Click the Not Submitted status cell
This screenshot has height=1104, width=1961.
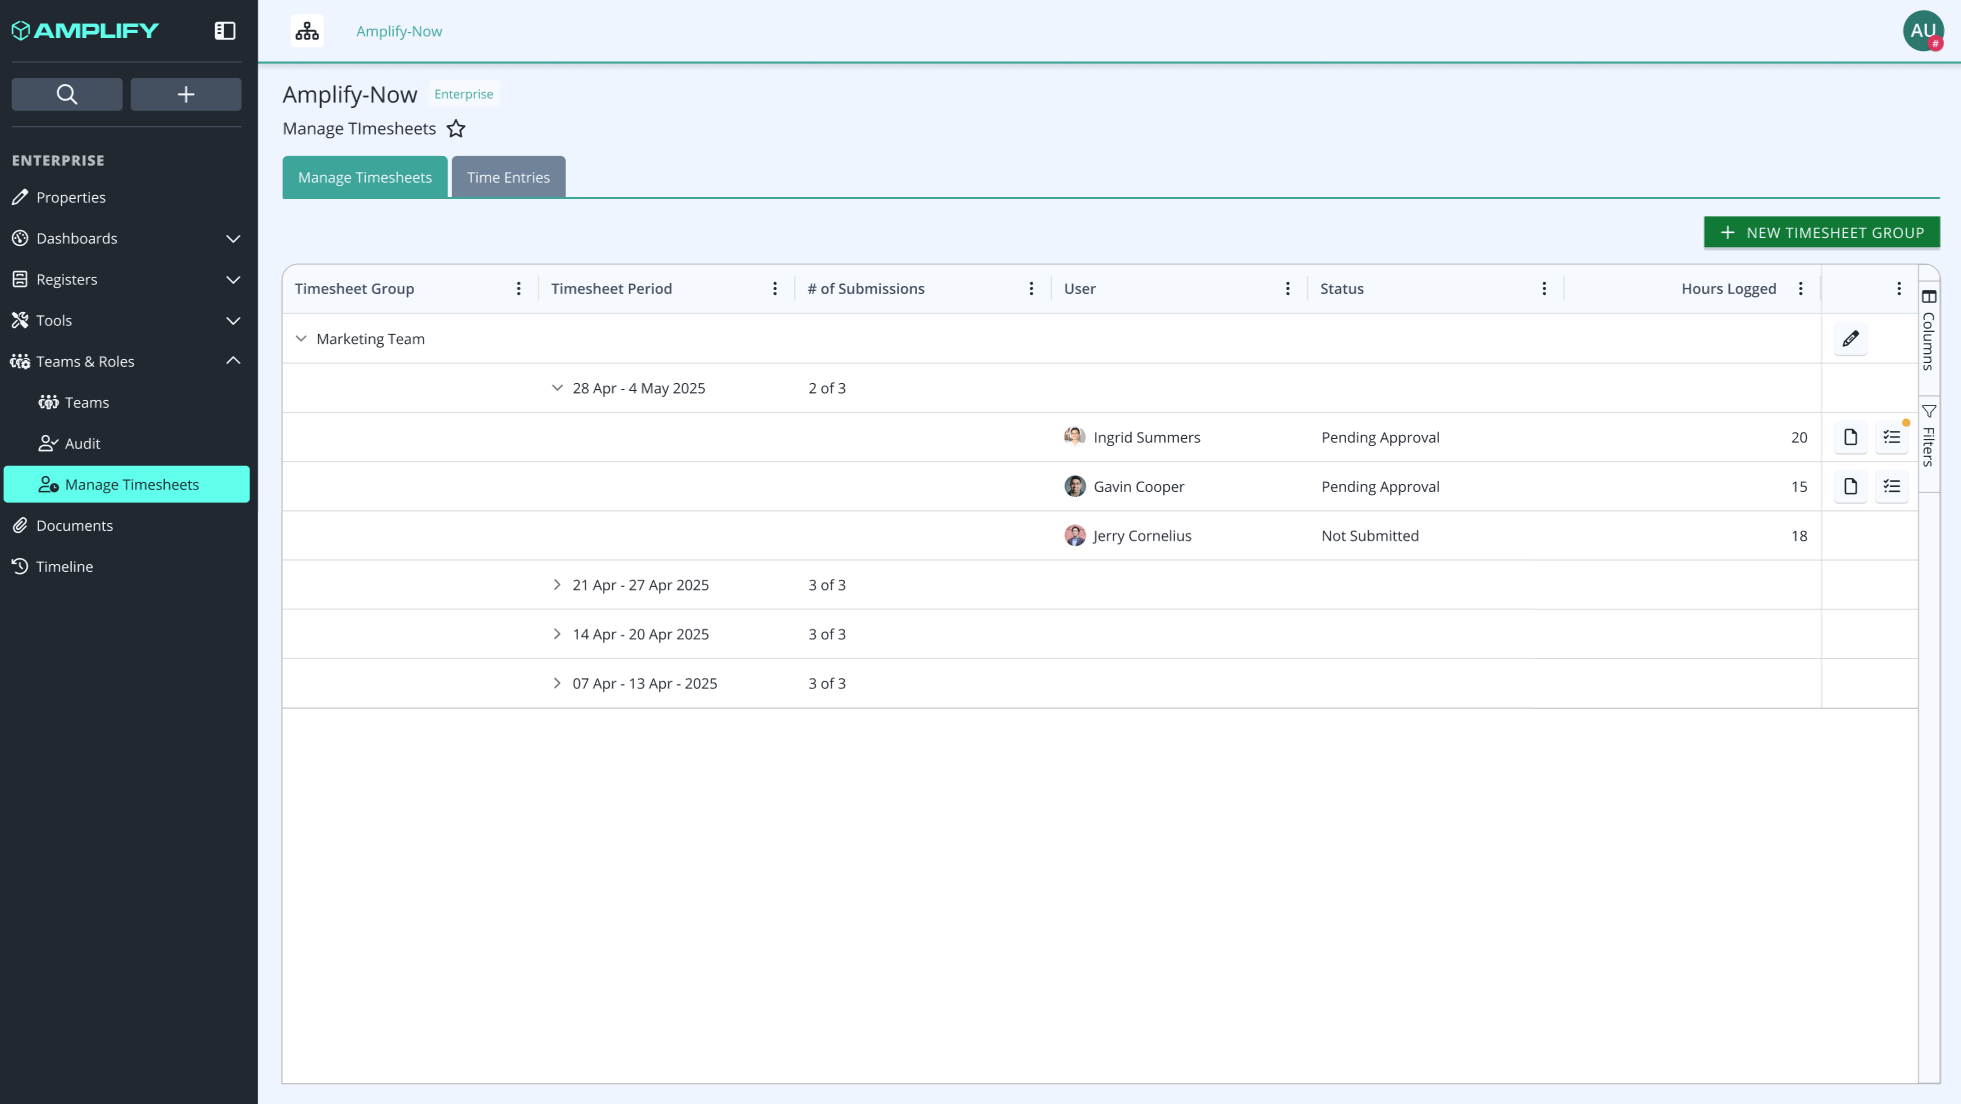tap(1370, 536)
